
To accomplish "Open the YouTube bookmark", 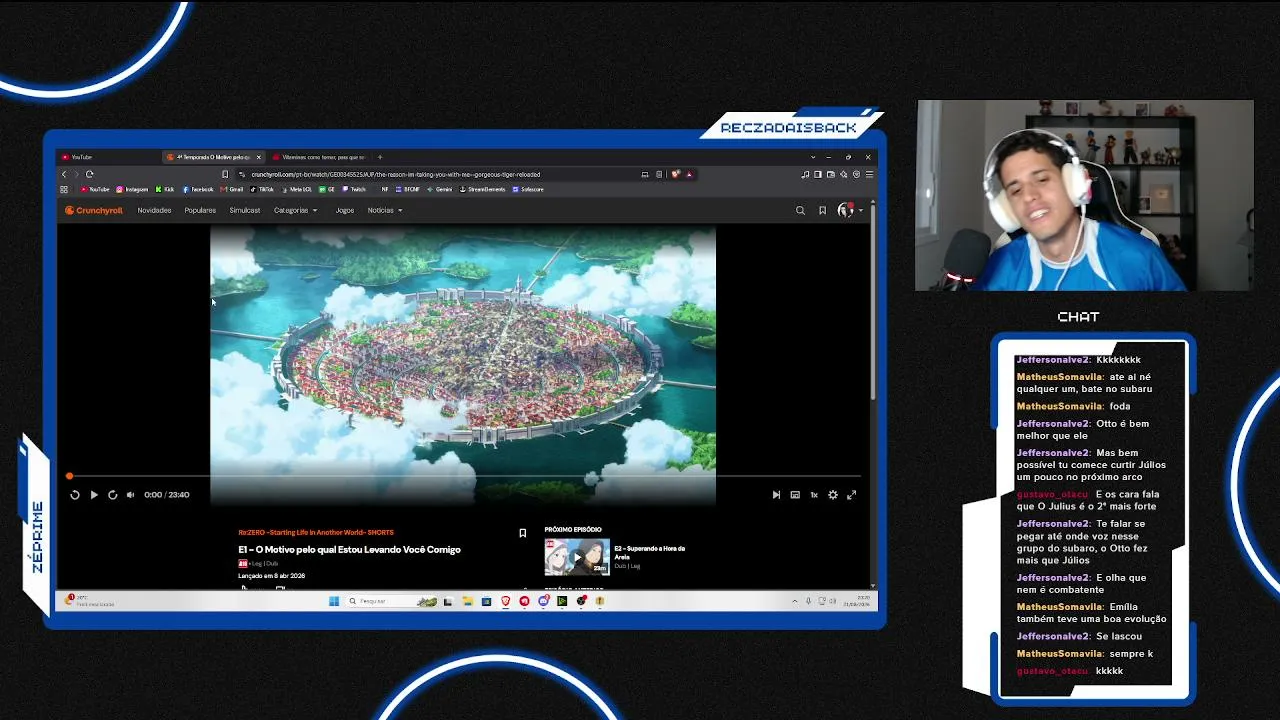I will (x=95, y=189).
